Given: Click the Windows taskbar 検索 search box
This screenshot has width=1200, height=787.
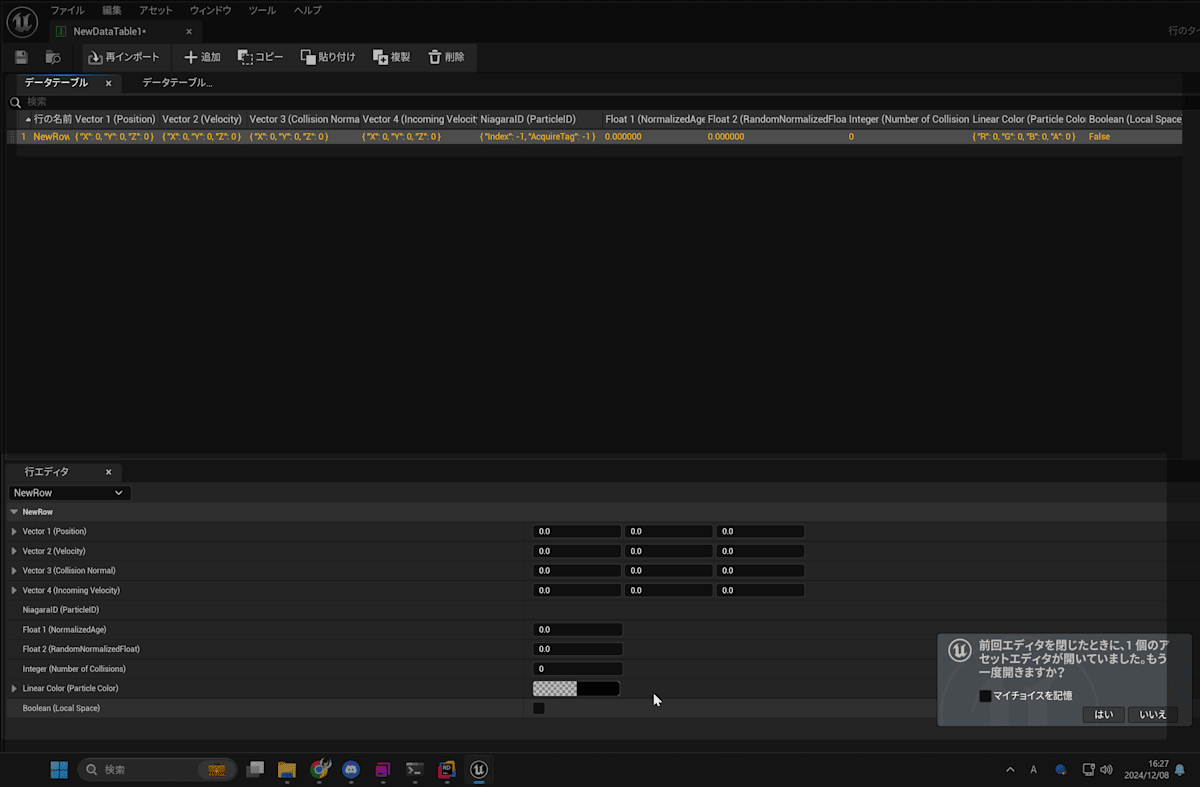Looking at the screenshot, I should [157, 769].
